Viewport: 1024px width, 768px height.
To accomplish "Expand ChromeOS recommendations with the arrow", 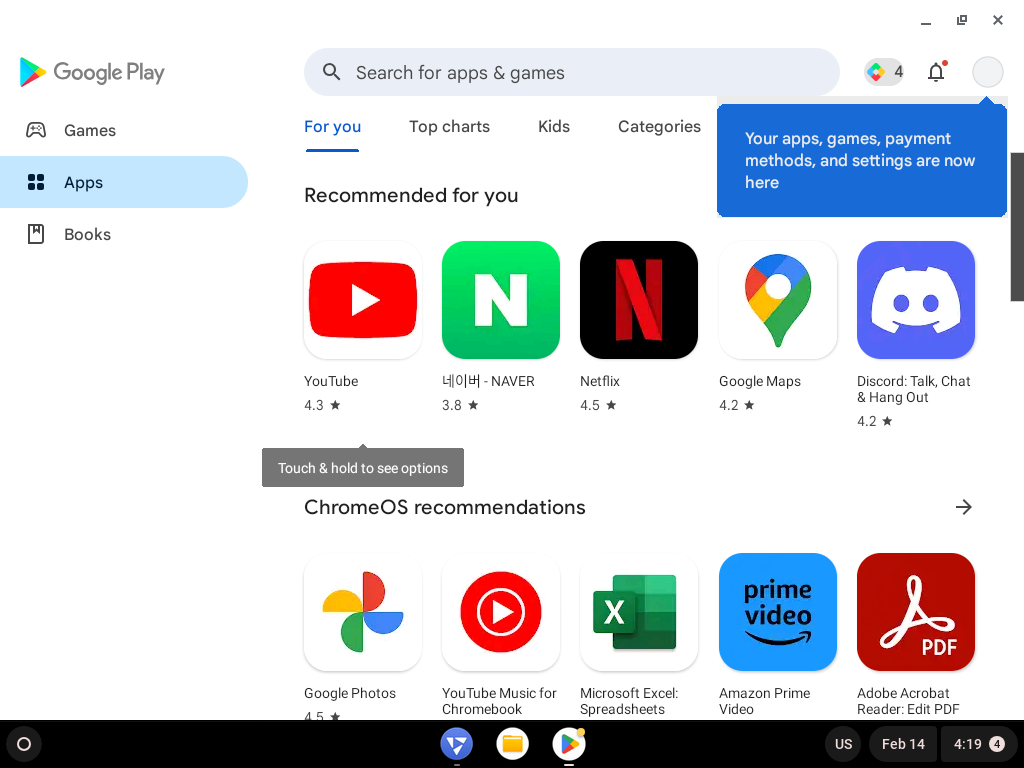I will coord(964,507).
